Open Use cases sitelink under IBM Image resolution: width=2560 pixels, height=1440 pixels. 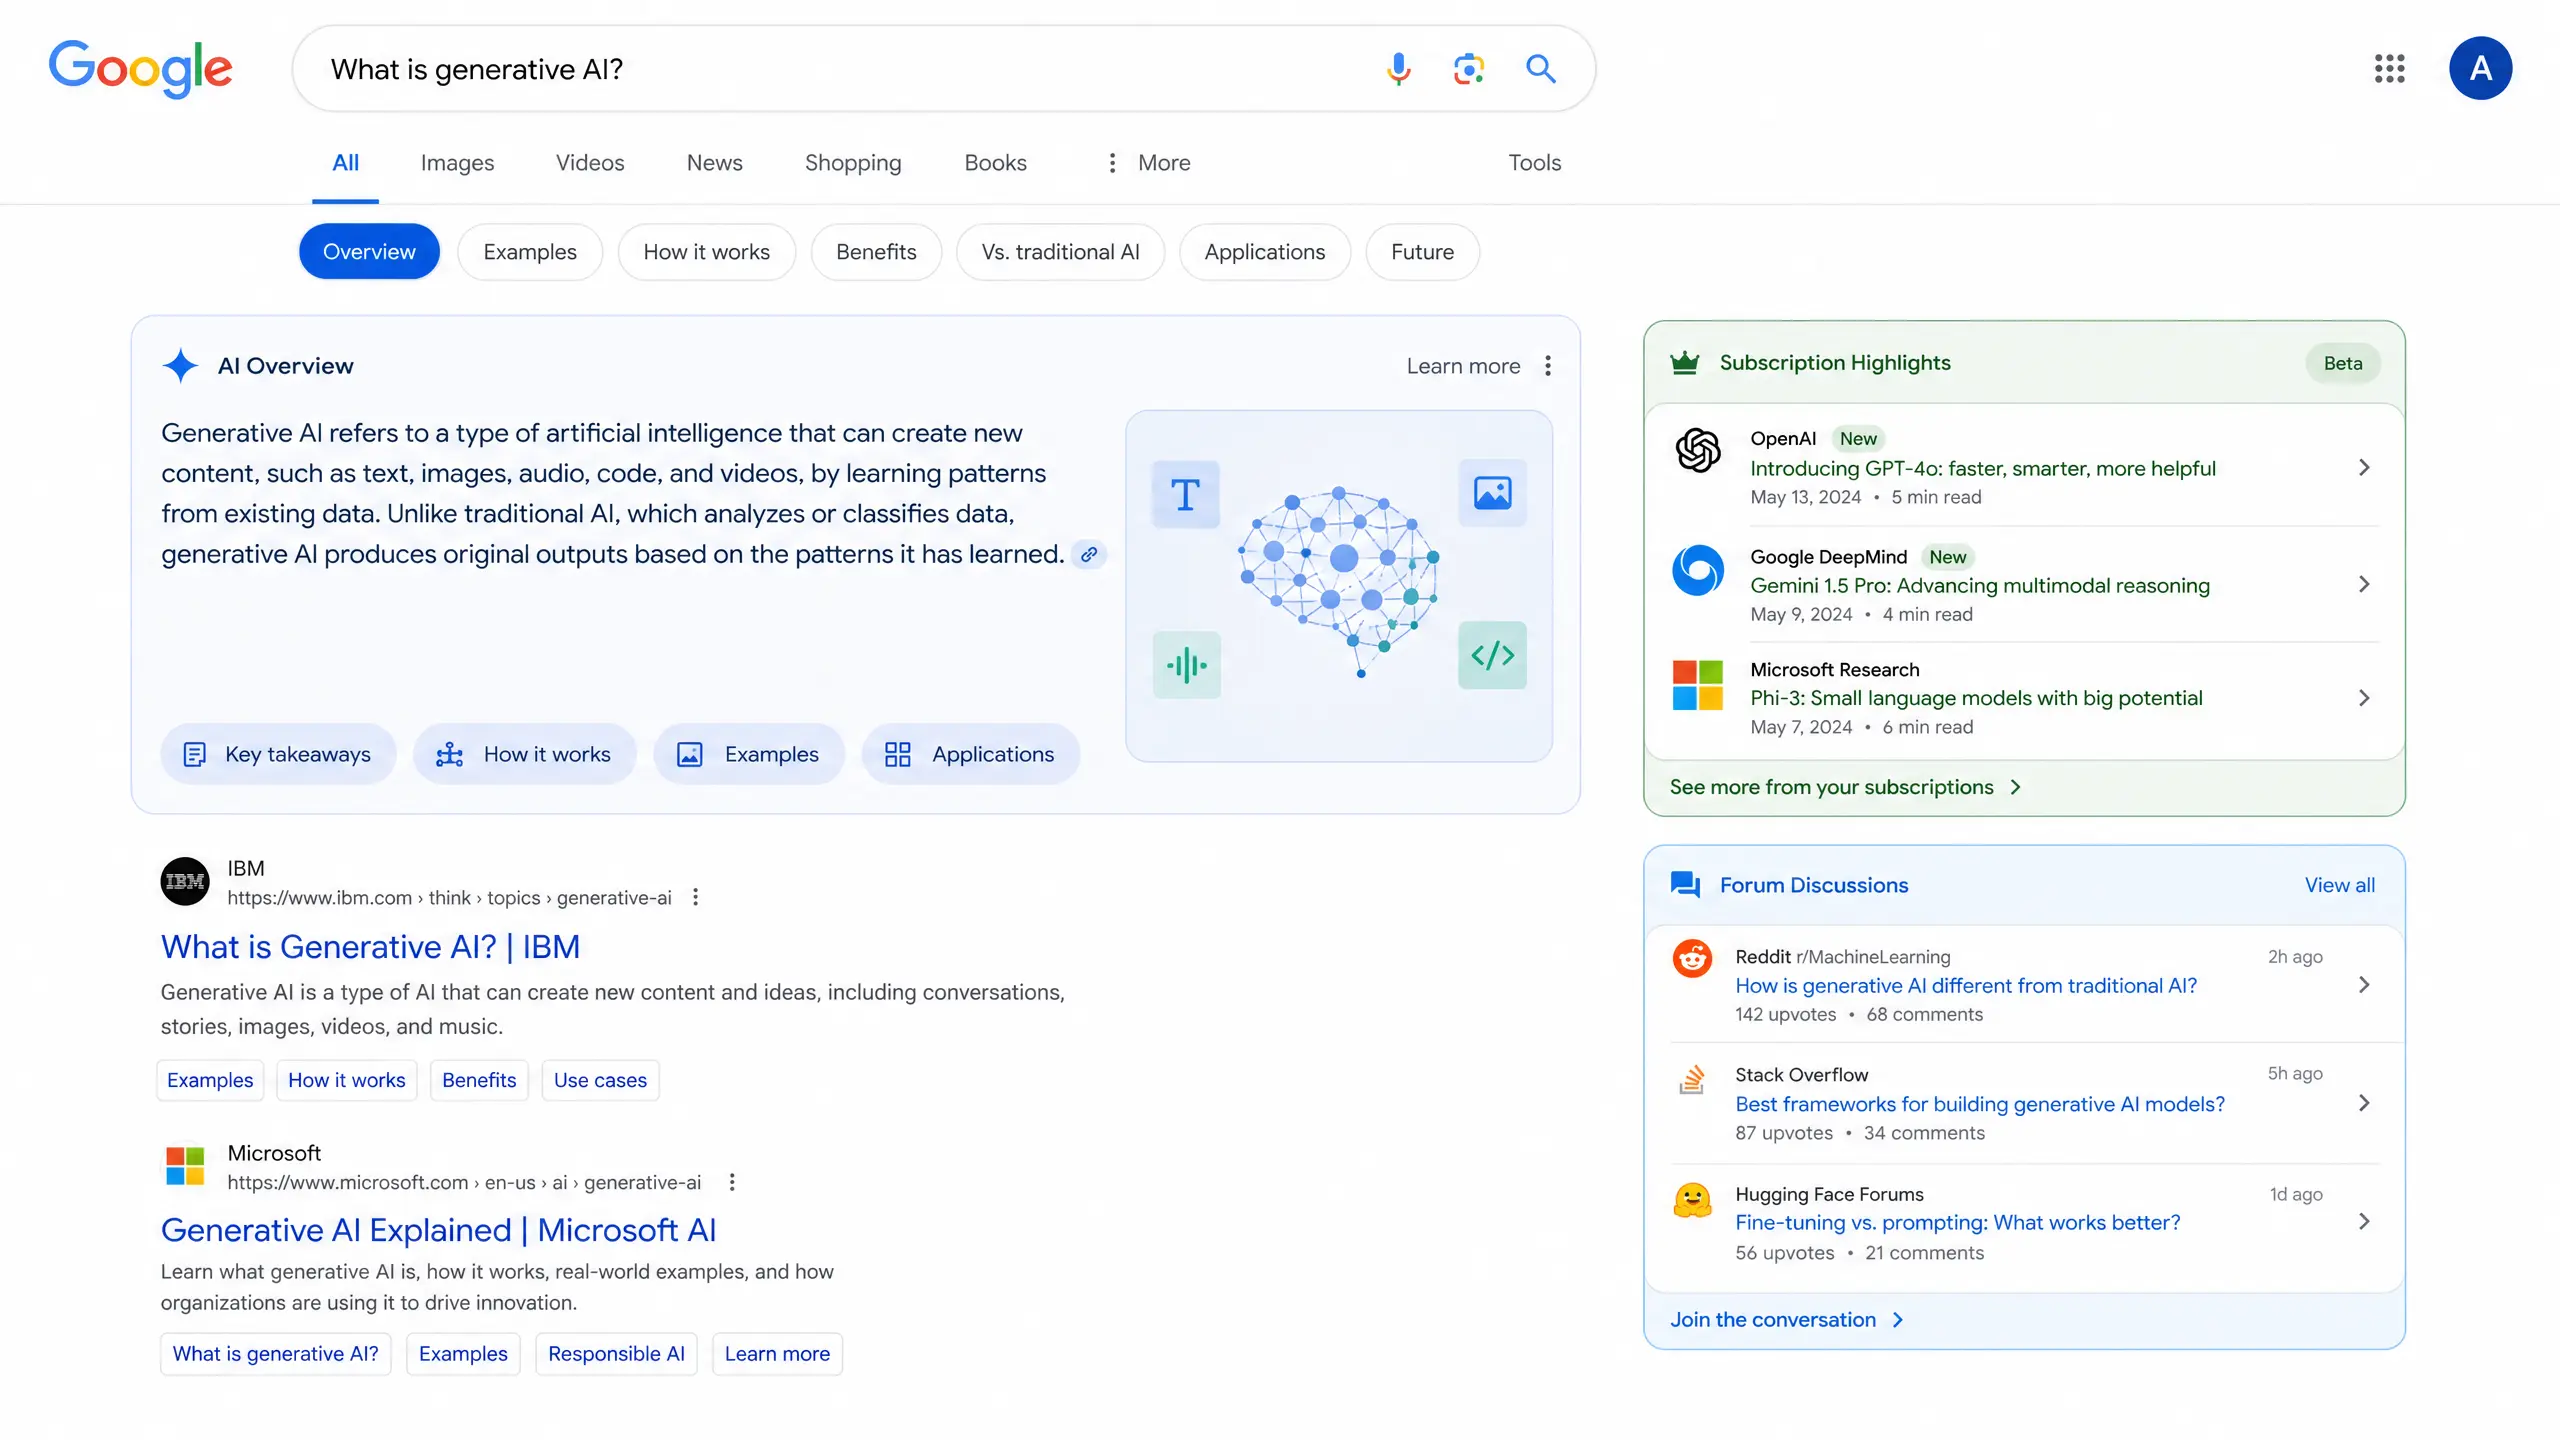click(600, 1080)
